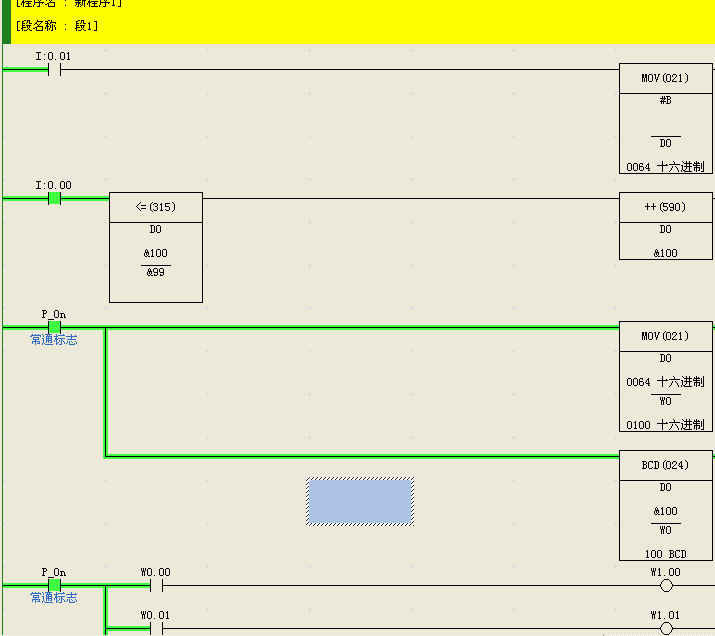The height and width of the screenshot is (636, 715).
Task: Click the 常通标志 label under first P_On
Action: pyautogui.click(x=54, y=341)
